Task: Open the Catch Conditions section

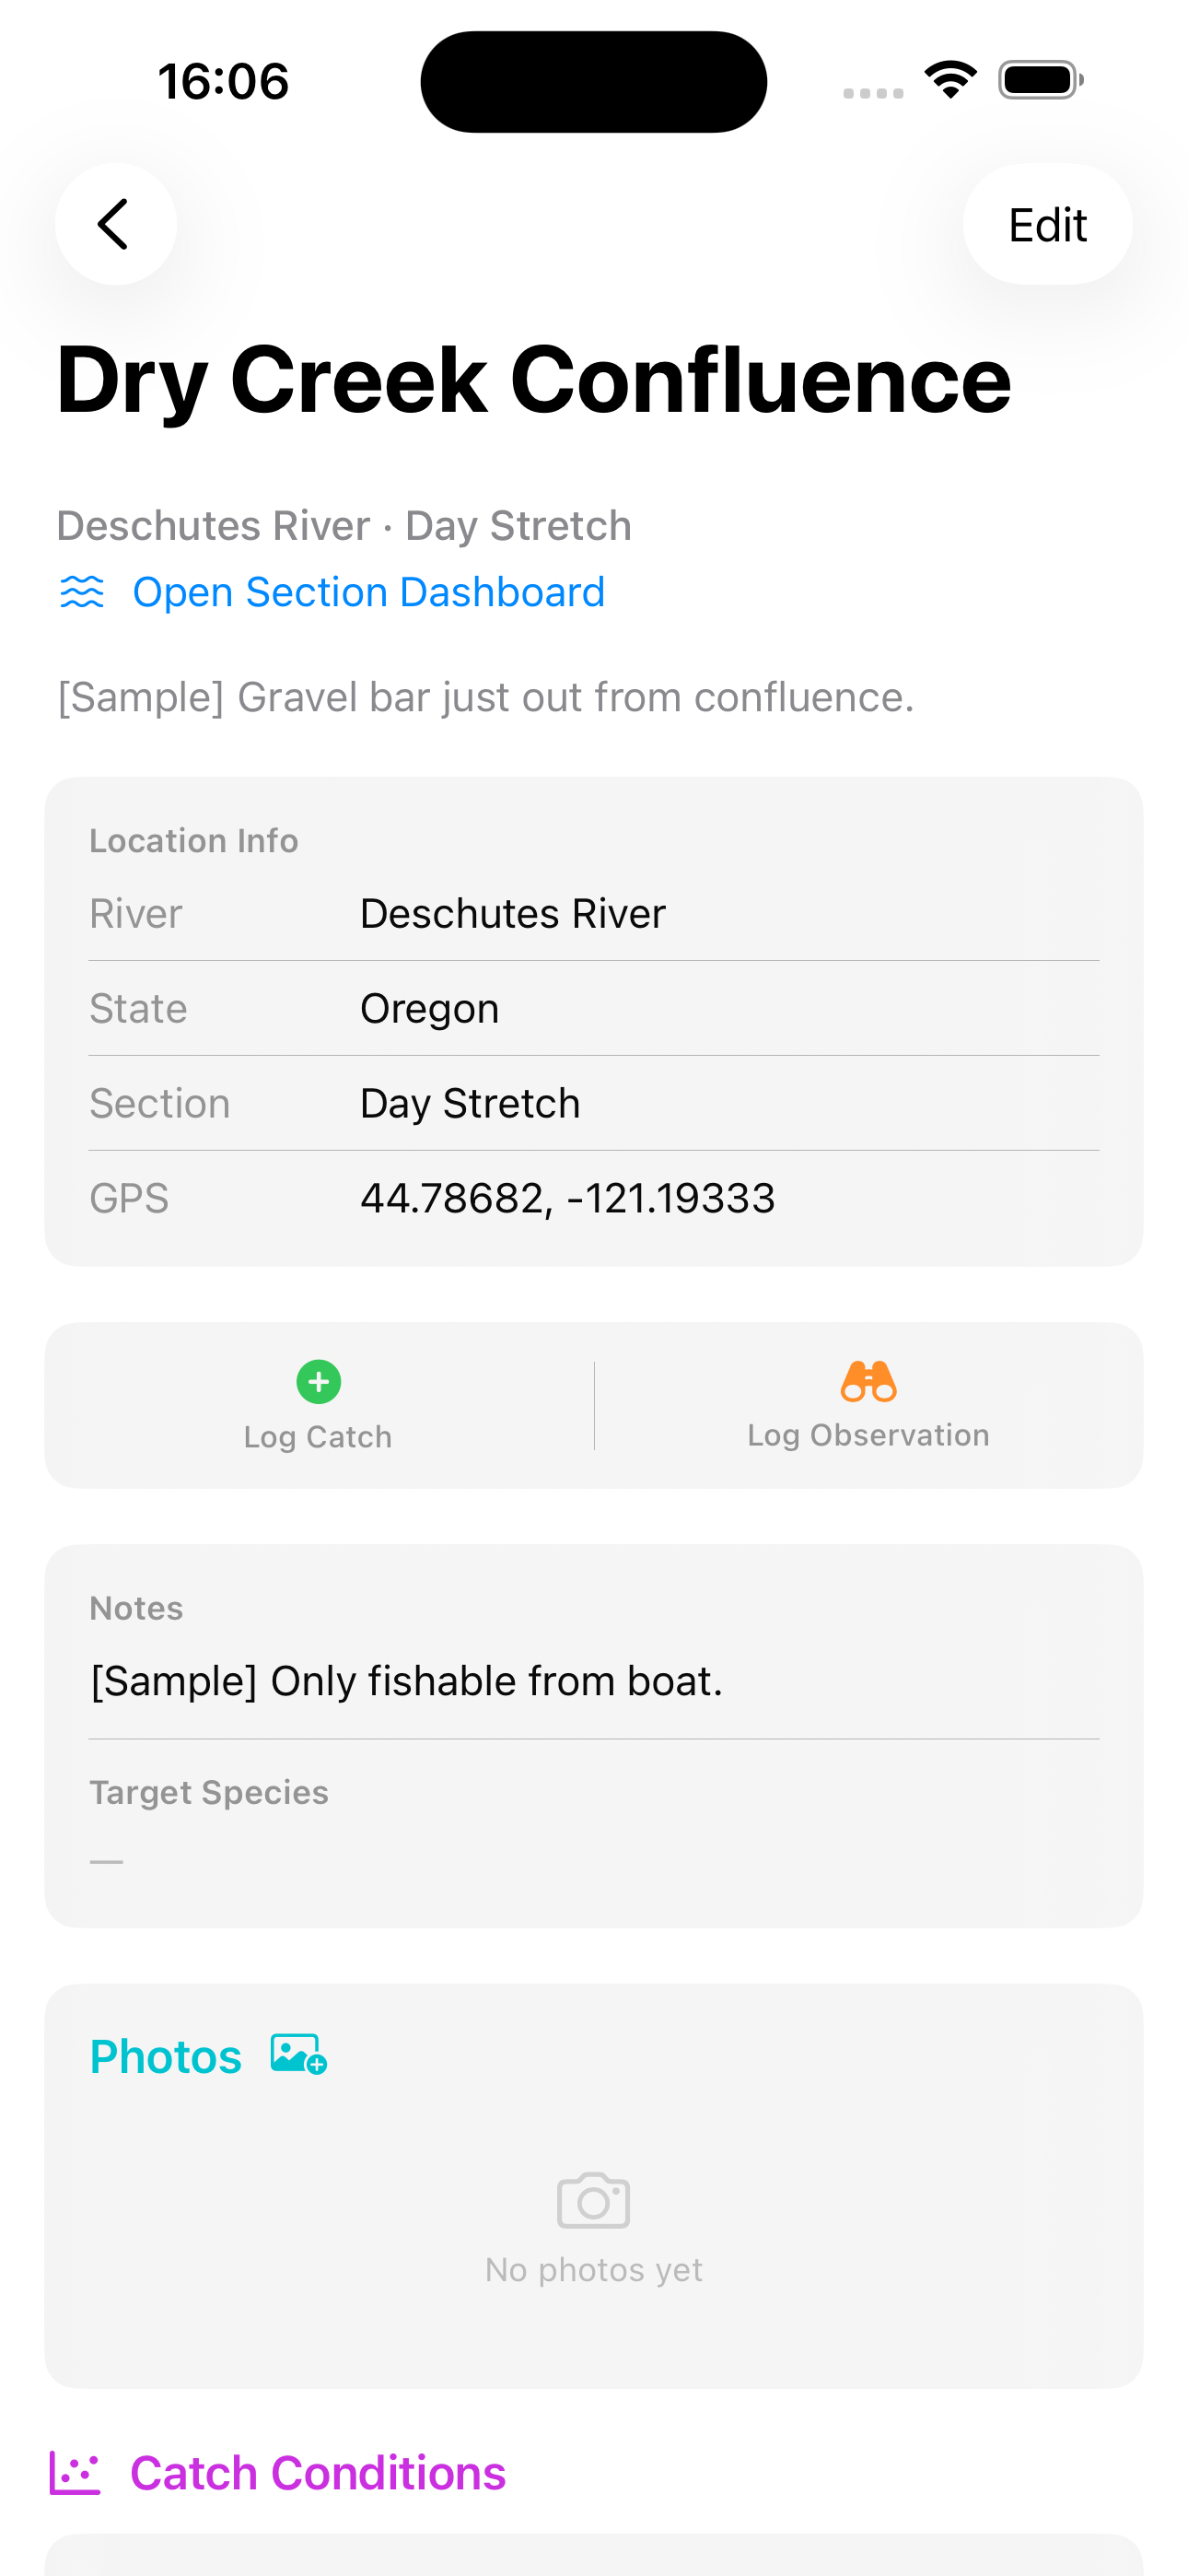Action: click(318, 2473)
